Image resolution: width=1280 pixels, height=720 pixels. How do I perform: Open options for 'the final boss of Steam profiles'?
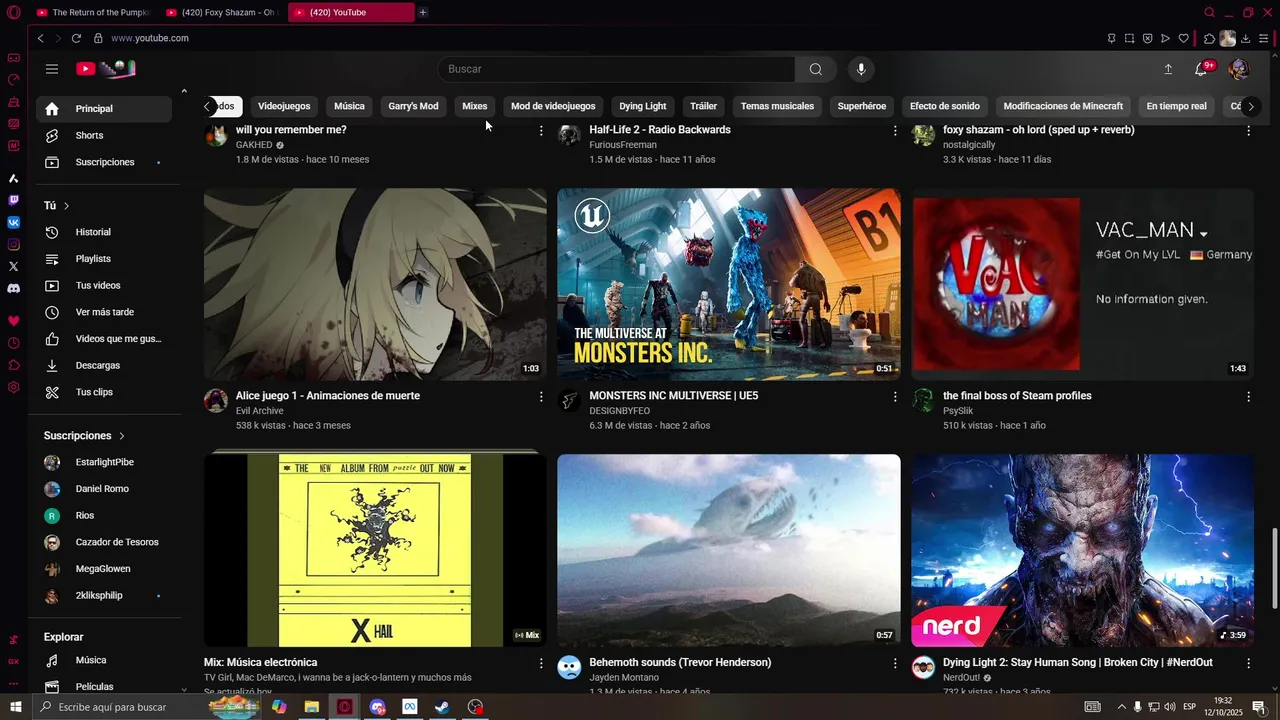1248,397
